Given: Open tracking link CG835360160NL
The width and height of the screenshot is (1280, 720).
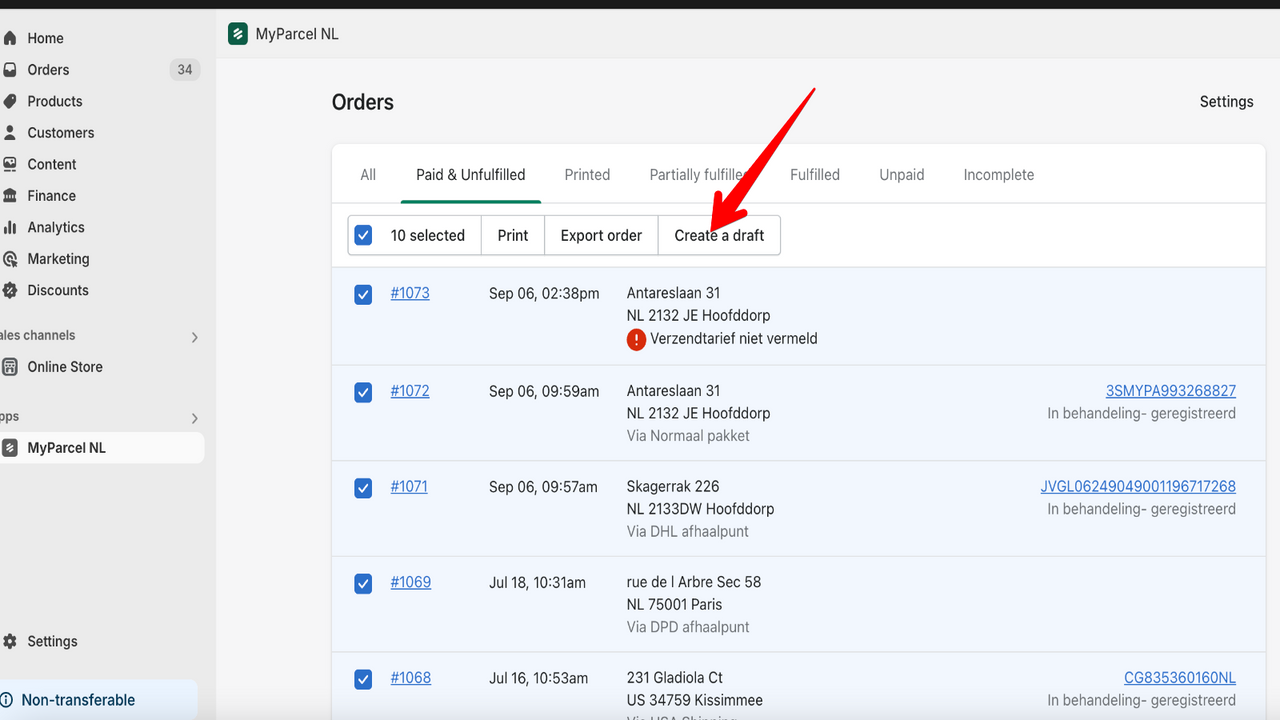Looking at the screenshot, I should pyautogui.click(x=1180, y=678).
